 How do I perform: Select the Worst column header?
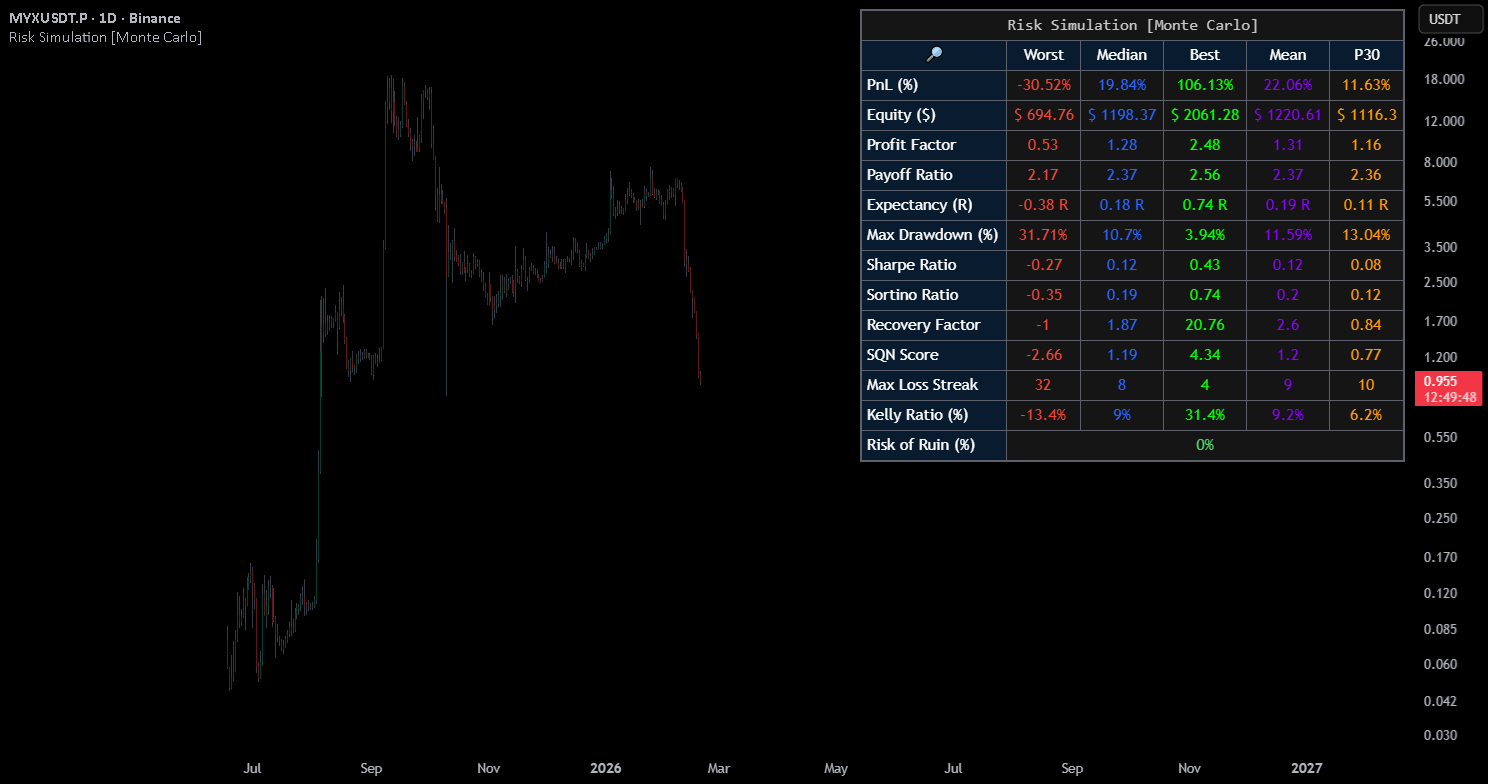[1044, 55]
